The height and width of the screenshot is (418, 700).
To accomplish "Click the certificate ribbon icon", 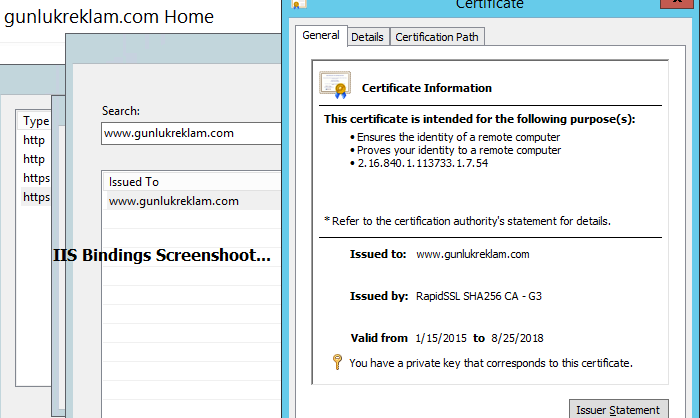I will [x=336, y=85].
